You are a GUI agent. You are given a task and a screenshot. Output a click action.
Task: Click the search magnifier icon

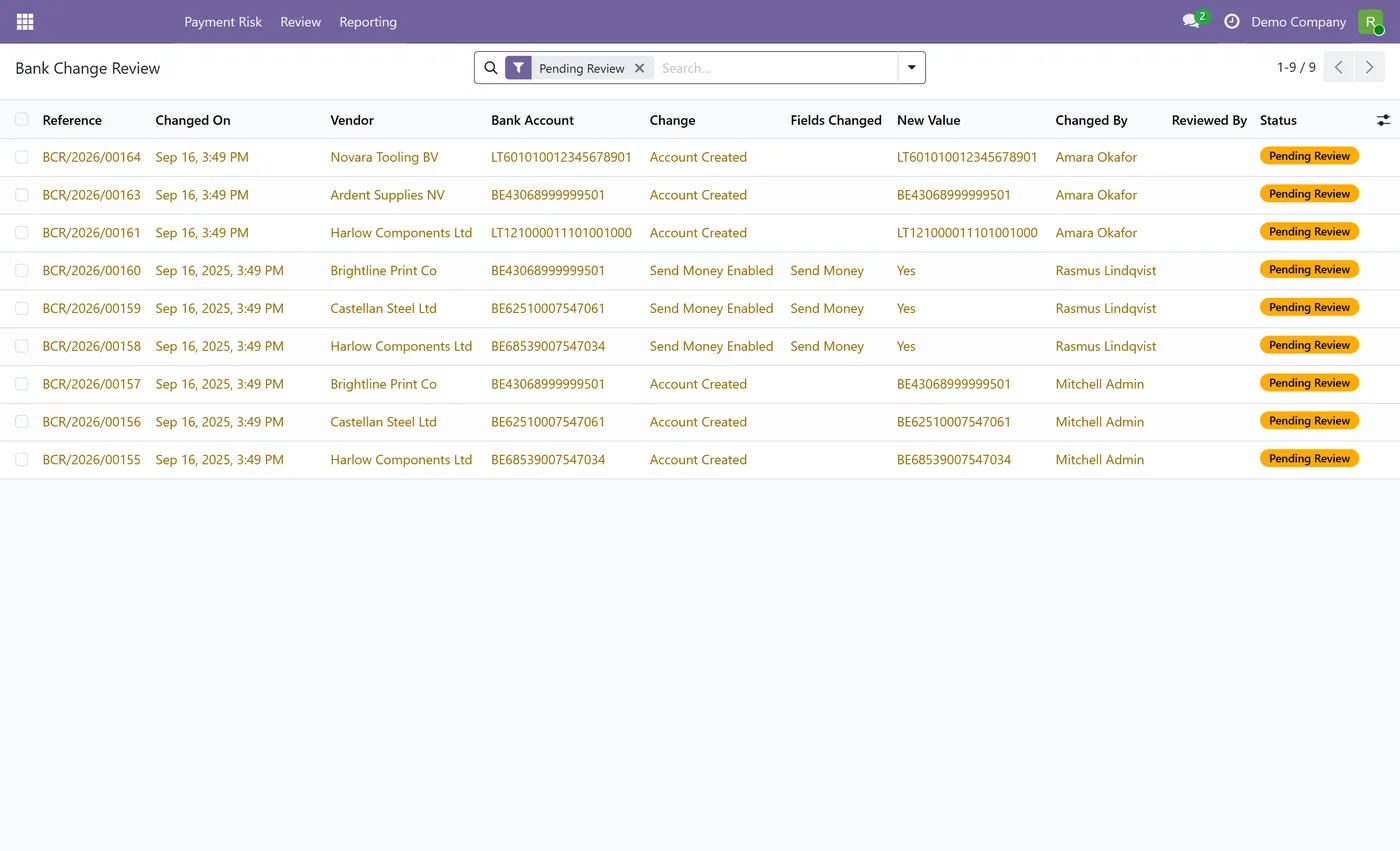pyautogui.click(x=490, y=68)
